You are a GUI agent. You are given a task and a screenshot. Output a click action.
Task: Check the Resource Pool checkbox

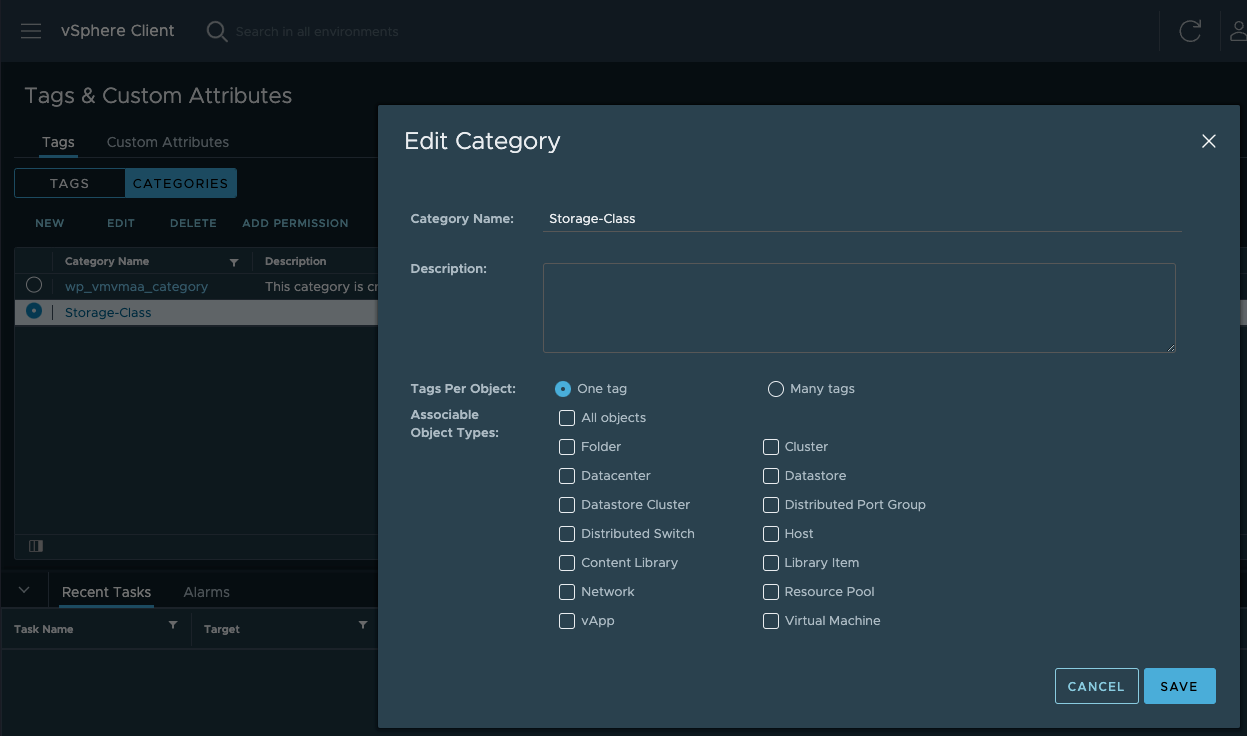[771, 592]
